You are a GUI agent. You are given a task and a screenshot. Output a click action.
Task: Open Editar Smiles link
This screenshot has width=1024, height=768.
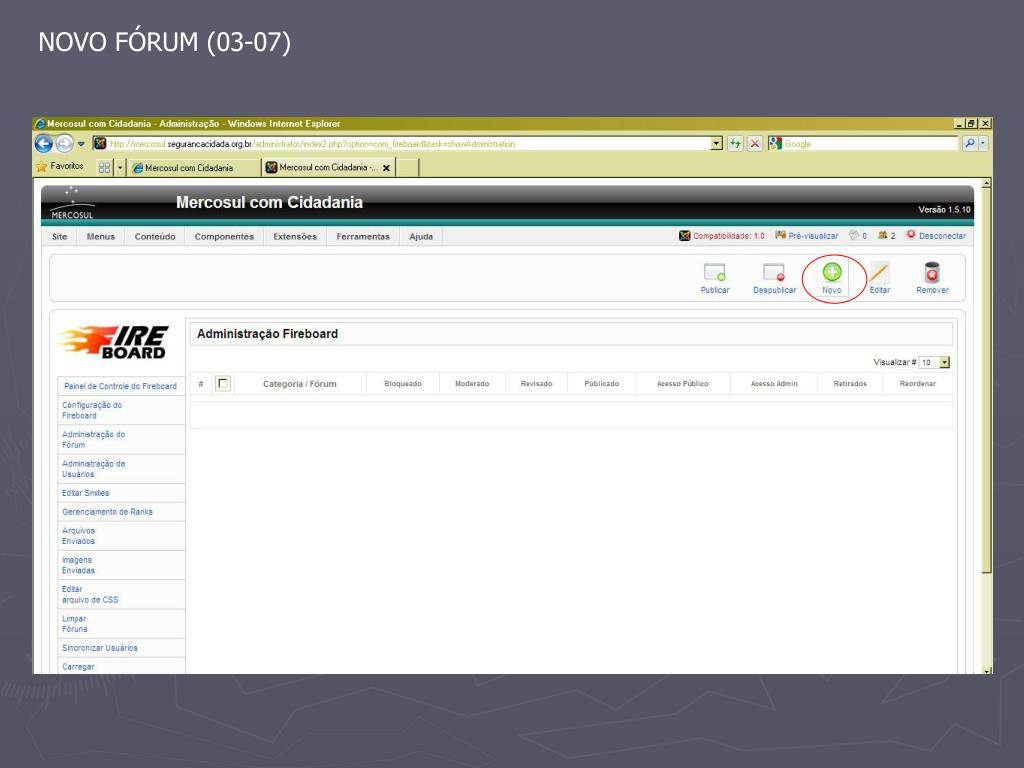(86, 493)
